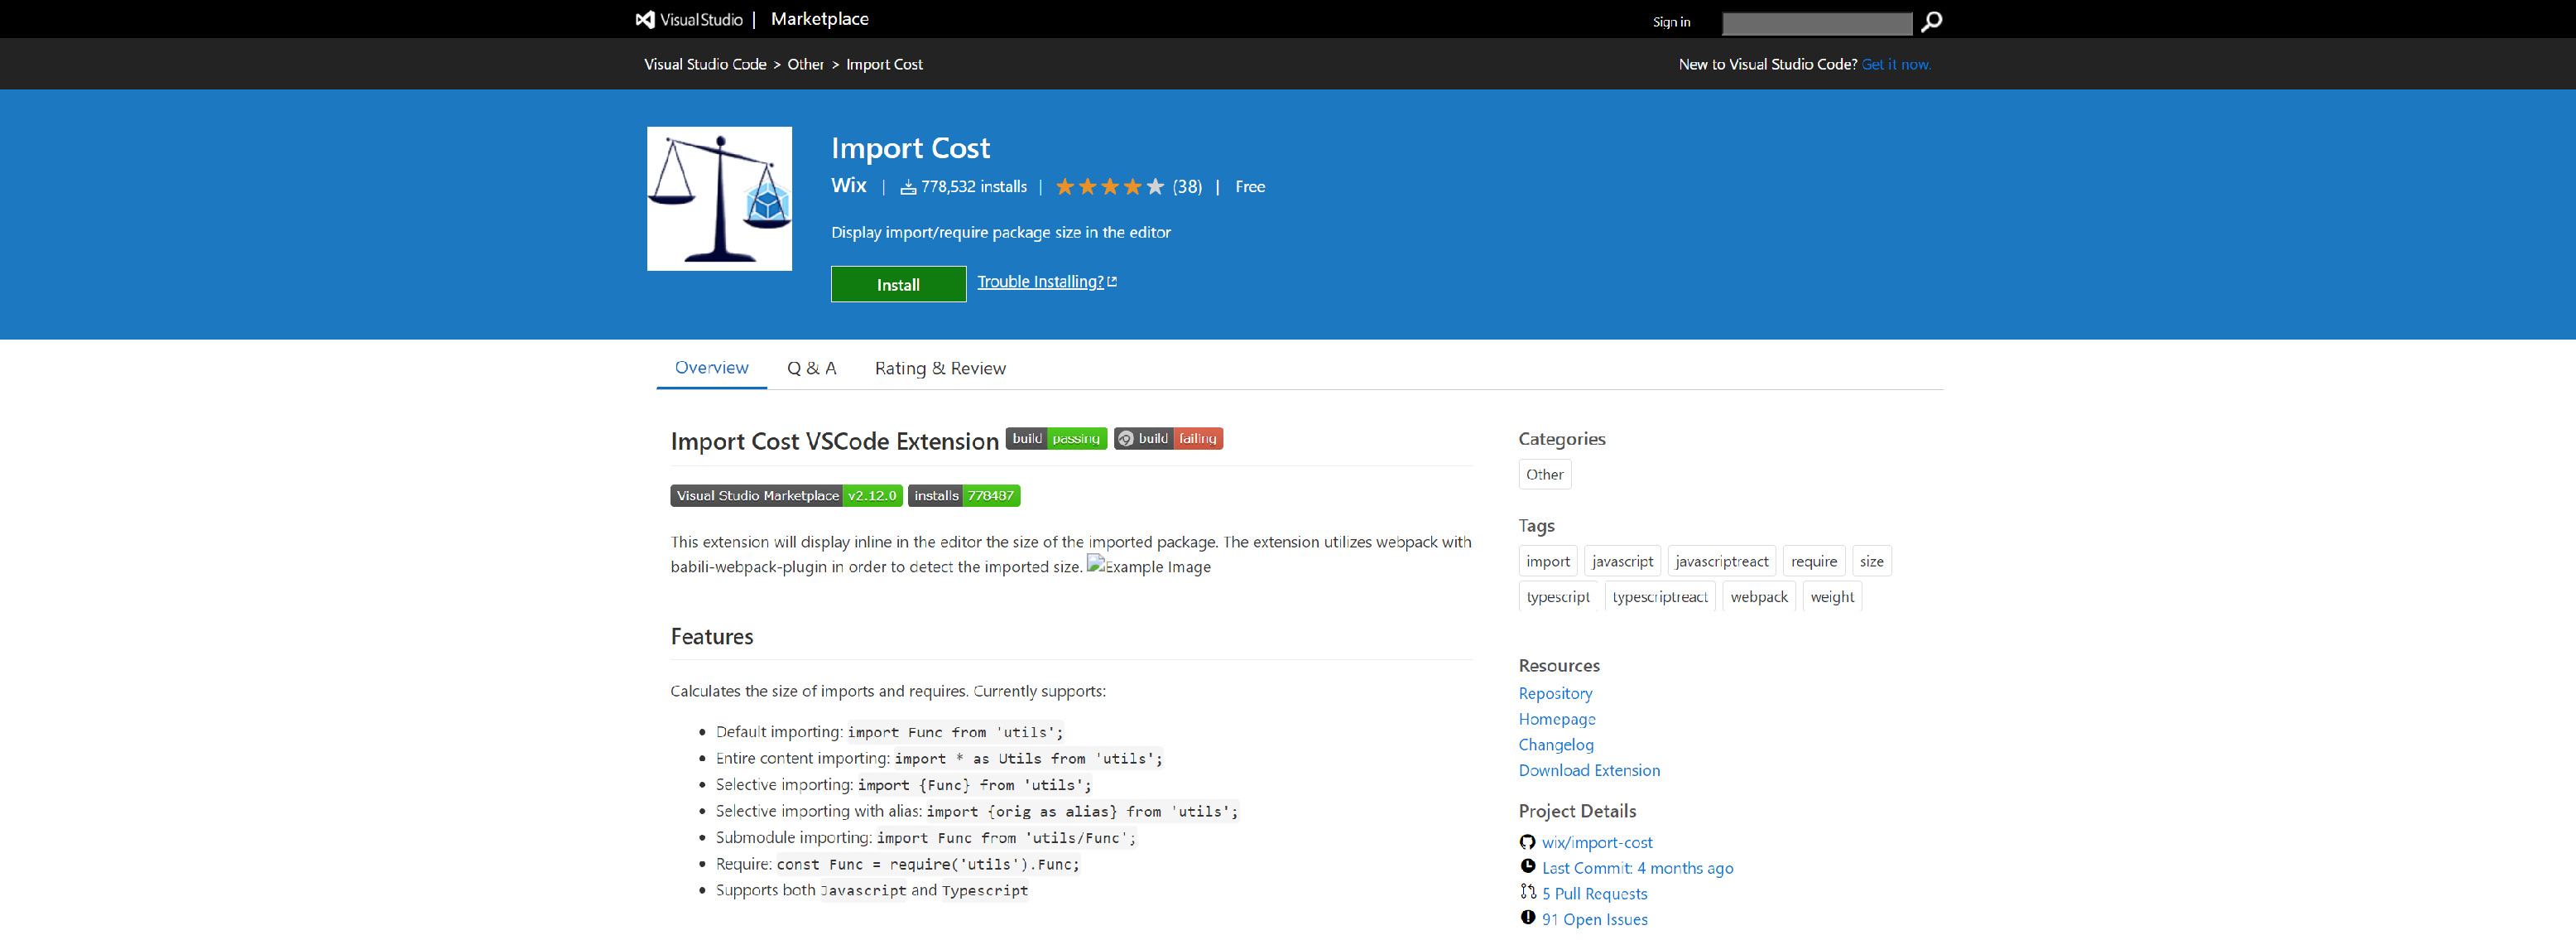Click the green Install button
The height and width of the screenshot is (940, 2576).
[x=898, y=284]
